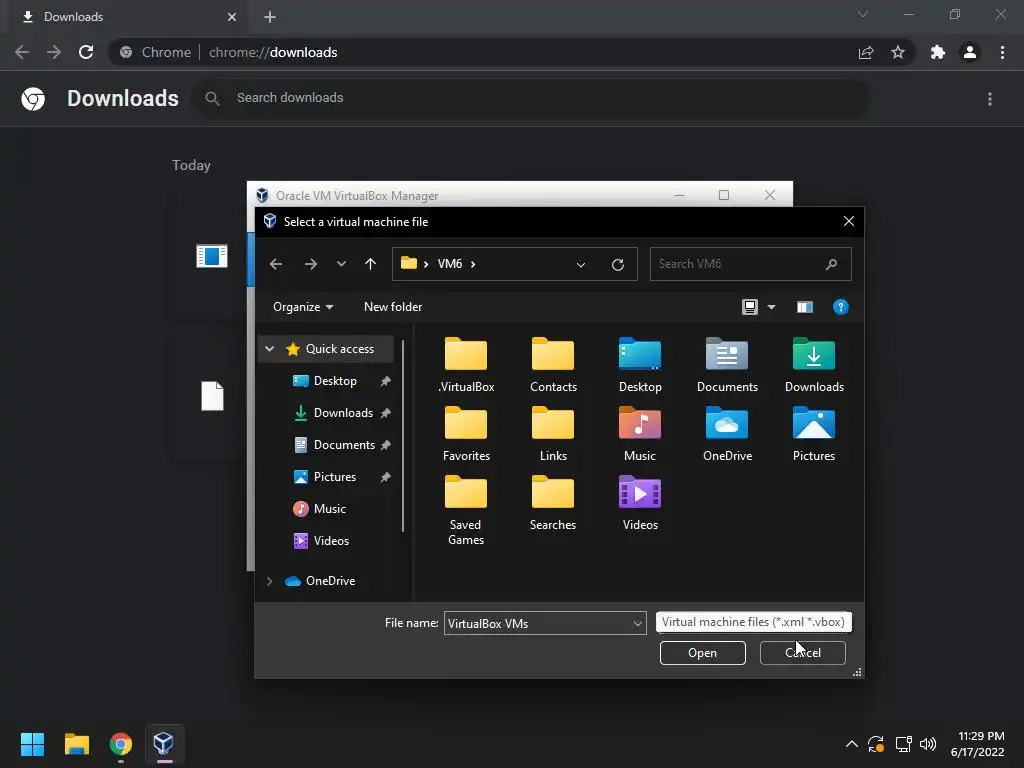
Task: Refresh the VM6 folder view
Action: pos(617,264)
